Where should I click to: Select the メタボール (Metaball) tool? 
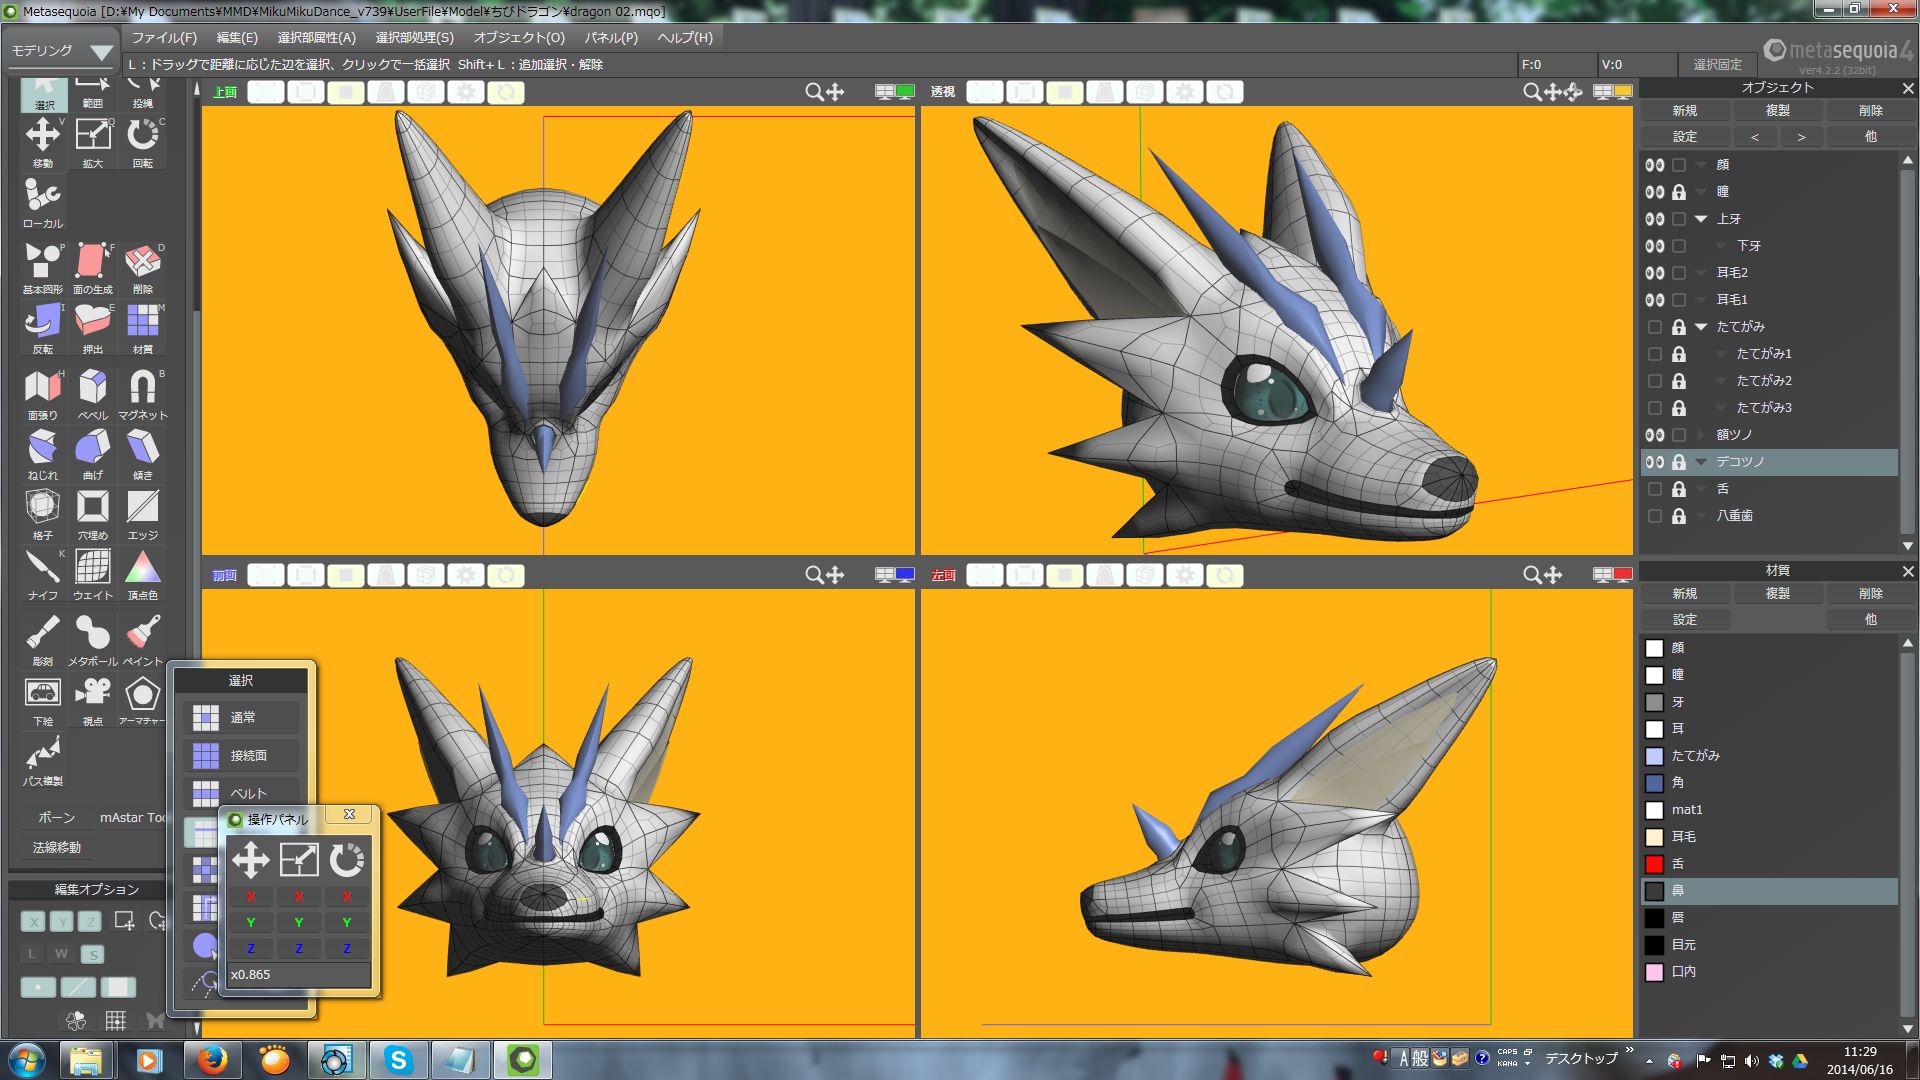tap(93, 640)
